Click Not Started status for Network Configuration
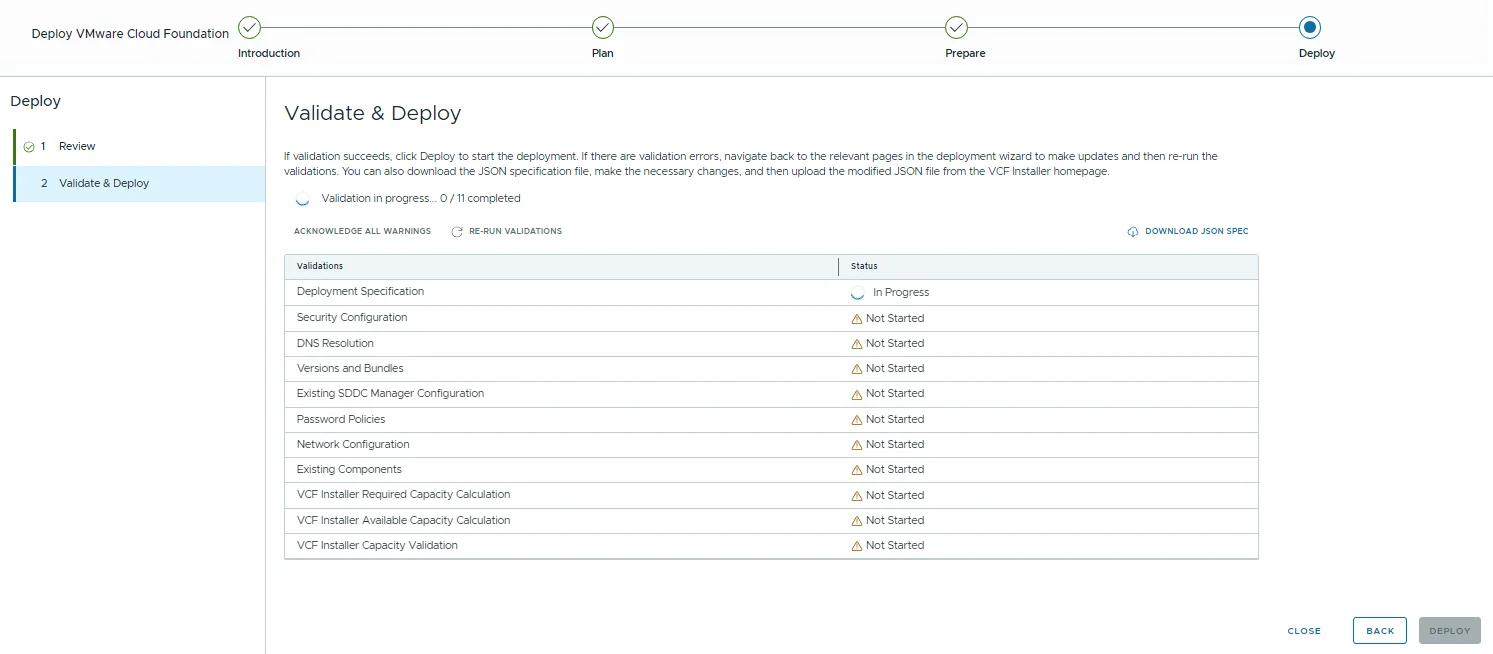The width and height of the screenshot is (1493, 654). coord(895,445)
